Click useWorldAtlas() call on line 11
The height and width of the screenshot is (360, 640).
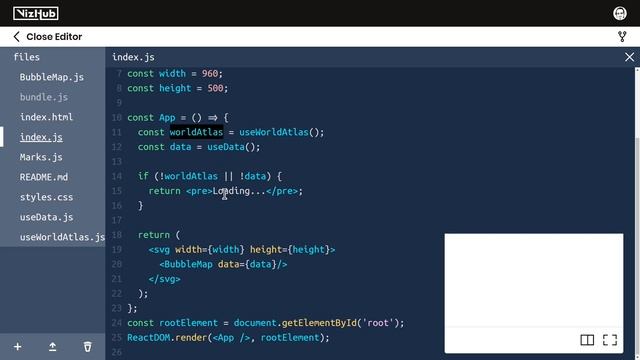282,132
